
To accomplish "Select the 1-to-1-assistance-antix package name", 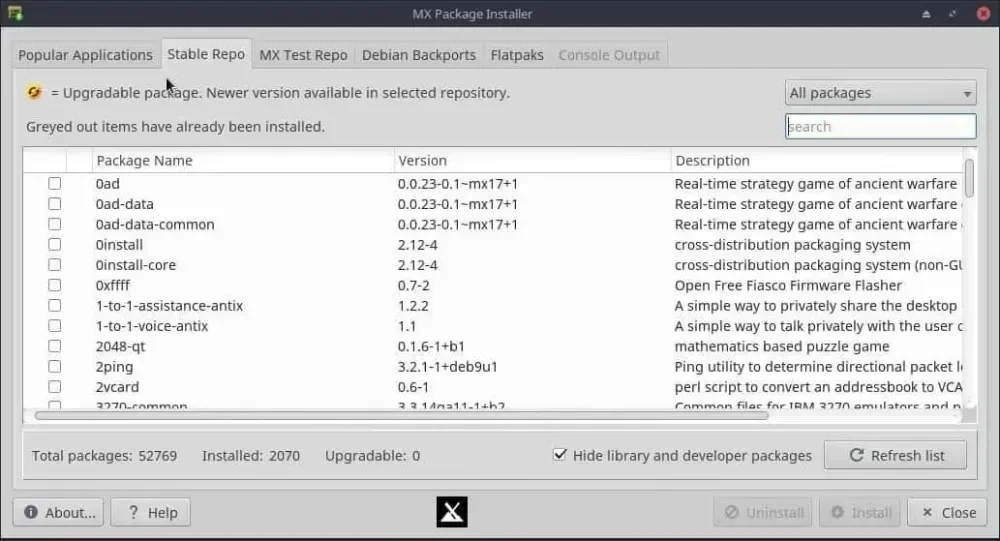I will (x=169, y=306).
